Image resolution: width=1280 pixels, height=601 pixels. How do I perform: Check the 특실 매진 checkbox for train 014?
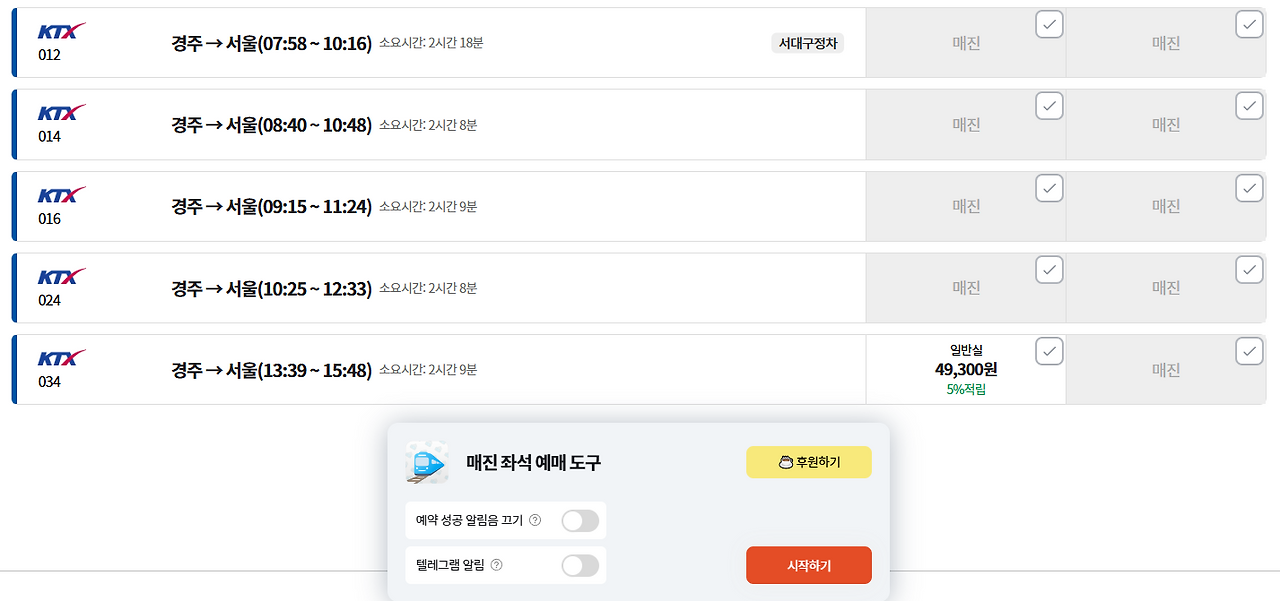(x=1249, y=106)
